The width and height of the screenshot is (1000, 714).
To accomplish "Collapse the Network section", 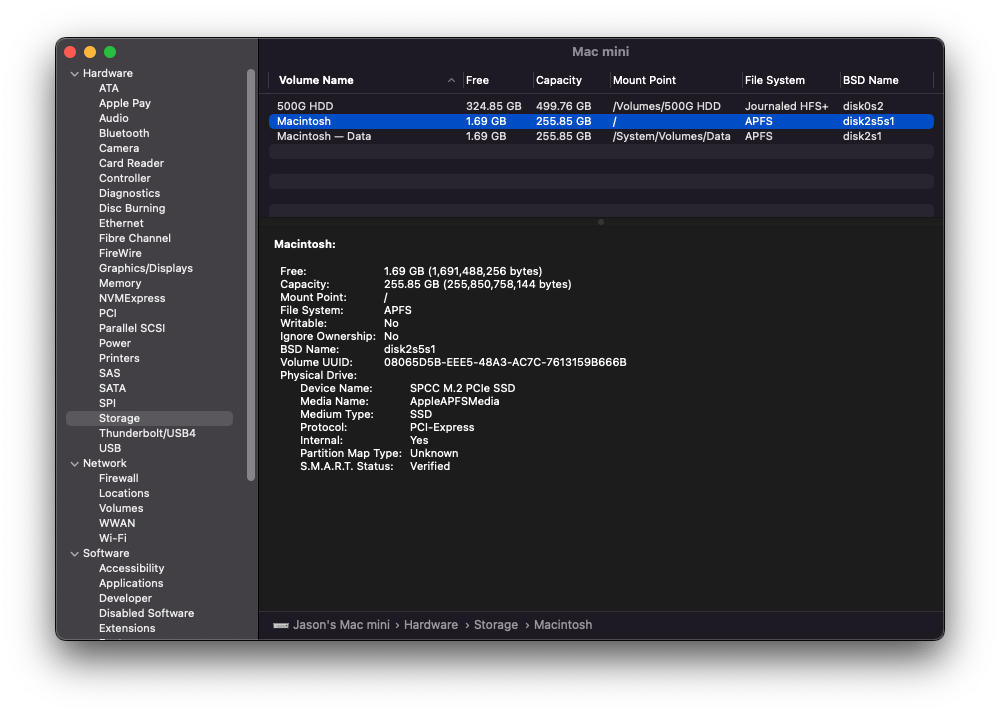I will click(74, 463).
